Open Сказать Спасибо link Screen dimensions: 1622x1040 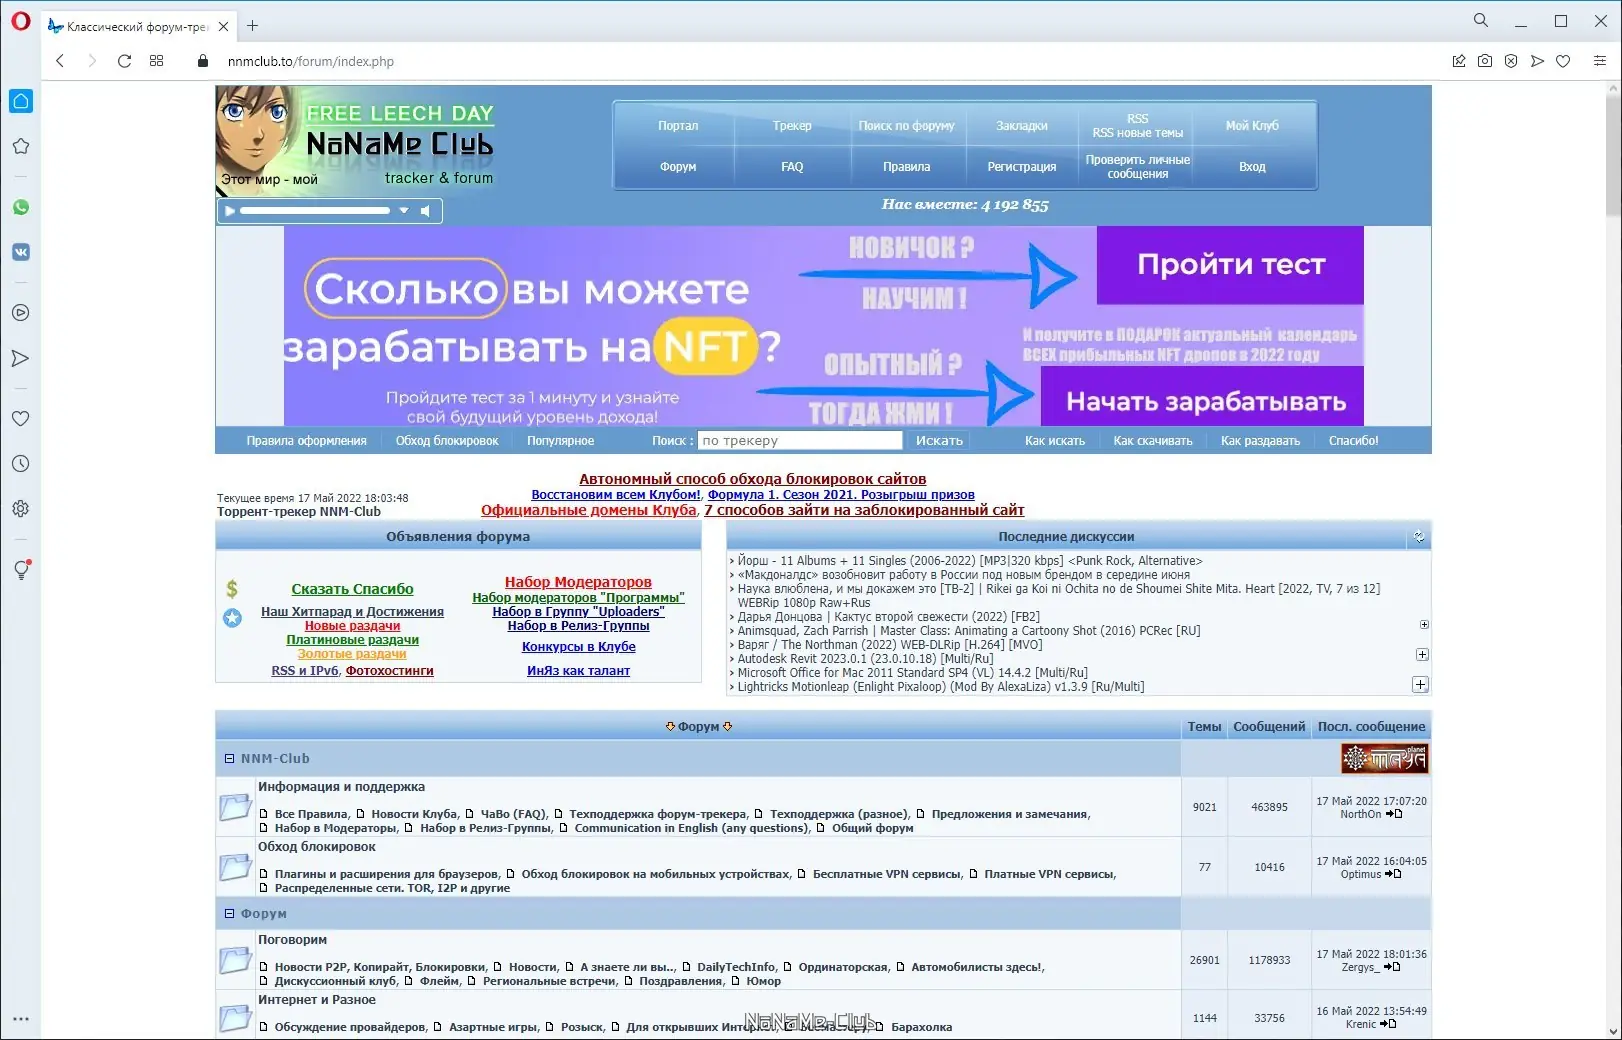coord(352,590)
